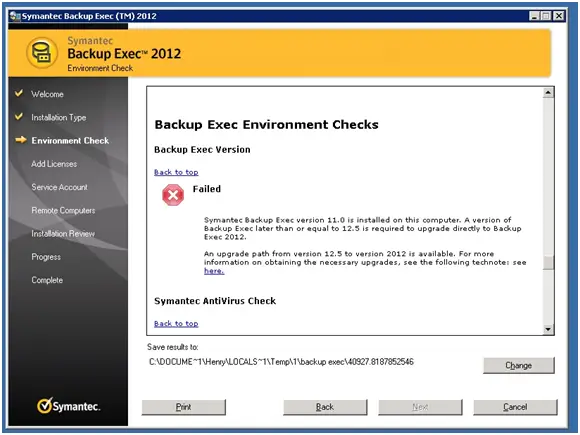The height and width of the screenshot is (435, 580).
Task: Select Add Licenses step in sidebar
Action: 54,164
